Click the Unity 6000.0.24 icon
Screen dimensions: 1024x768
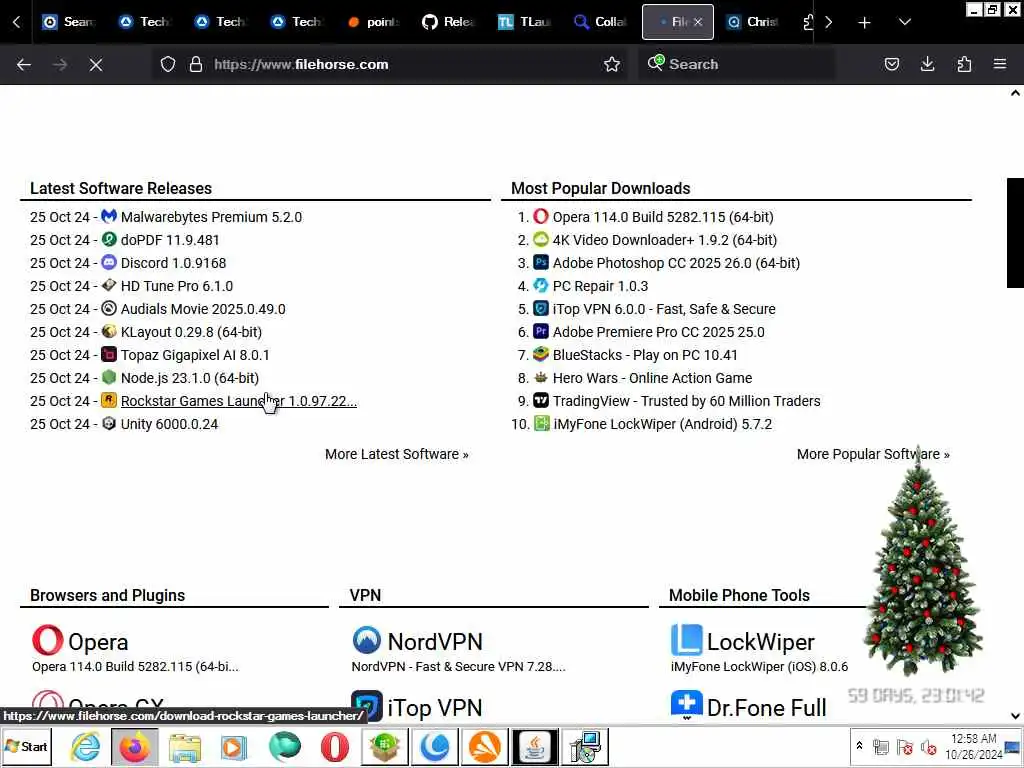click(x=109, y=423)
